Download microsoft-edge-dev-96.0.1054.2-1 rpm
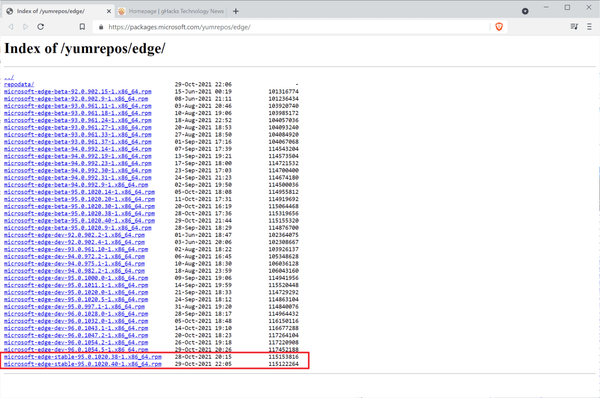The image size is (600, 398). [x=76, y=343]
